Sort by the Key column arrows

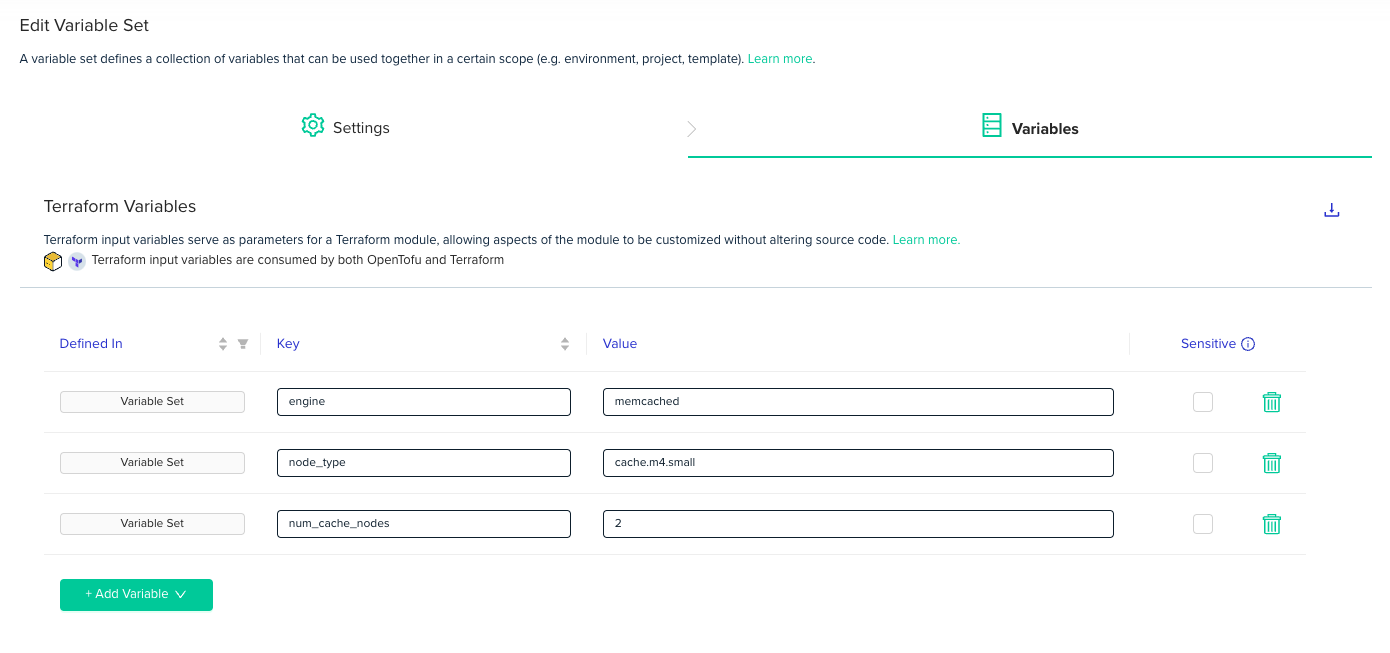[x=565, y=344]
